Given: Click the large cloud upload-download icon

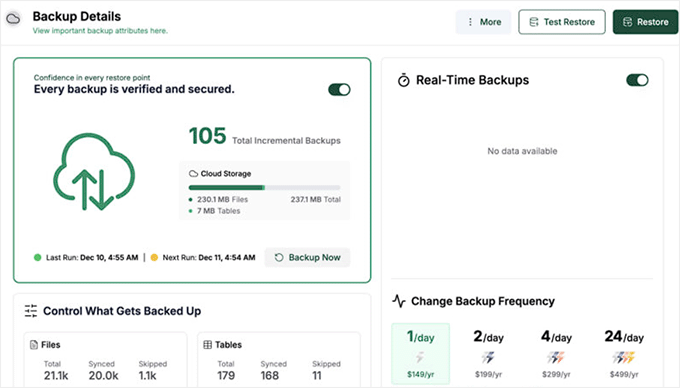Looking at the screenshot, I should click(94, 172).
